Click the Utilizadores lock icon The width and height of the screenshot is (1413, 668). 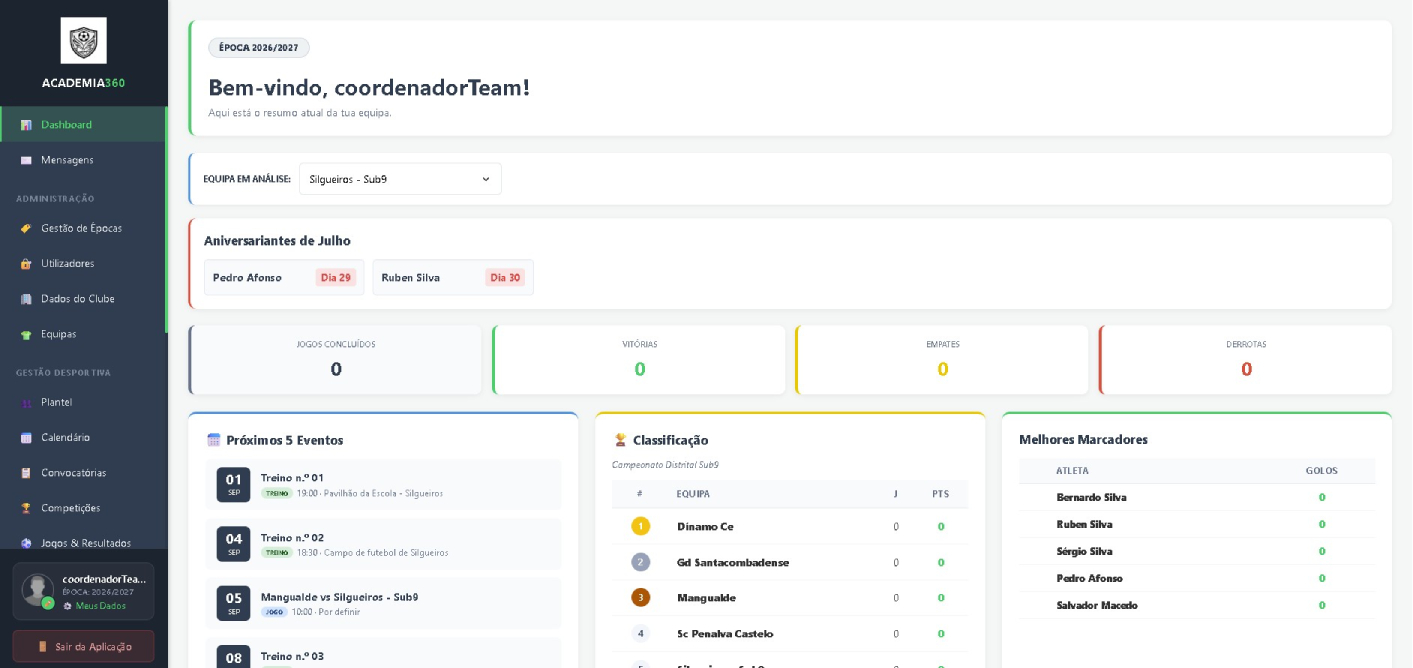26,264
